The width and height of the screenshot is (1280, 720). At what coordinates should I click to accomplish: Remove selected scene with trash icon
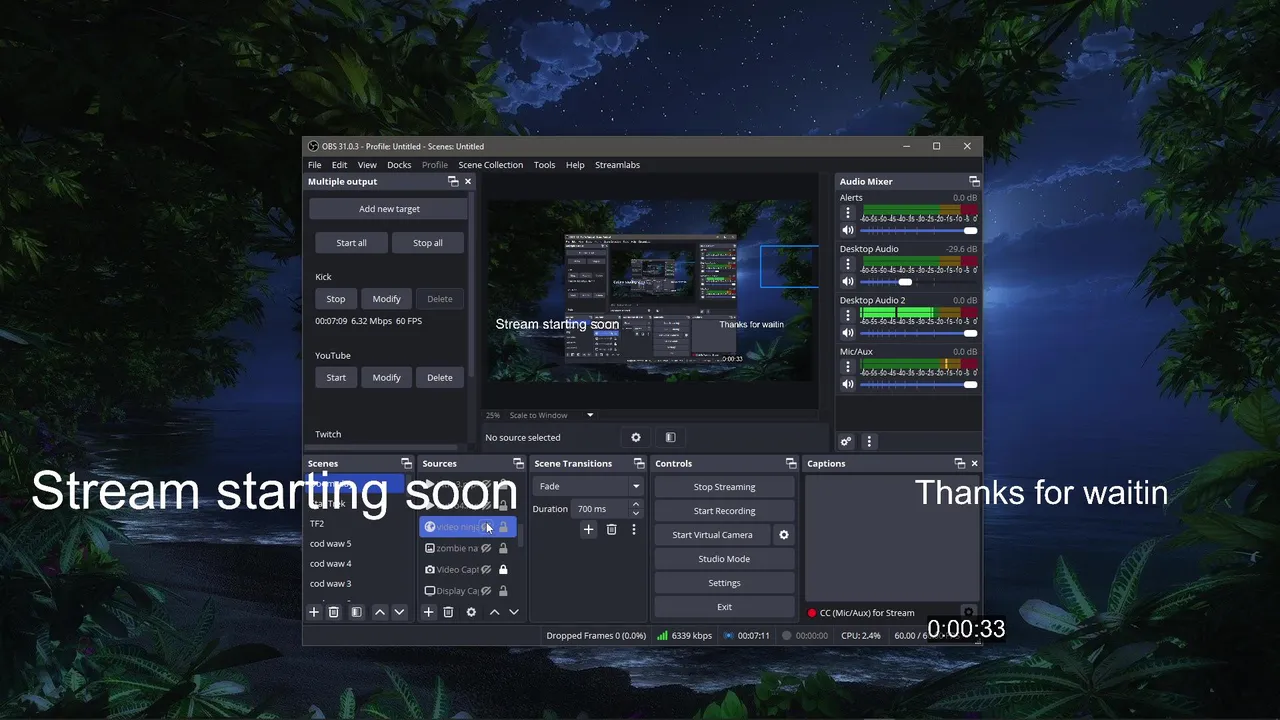pos(334,612)
